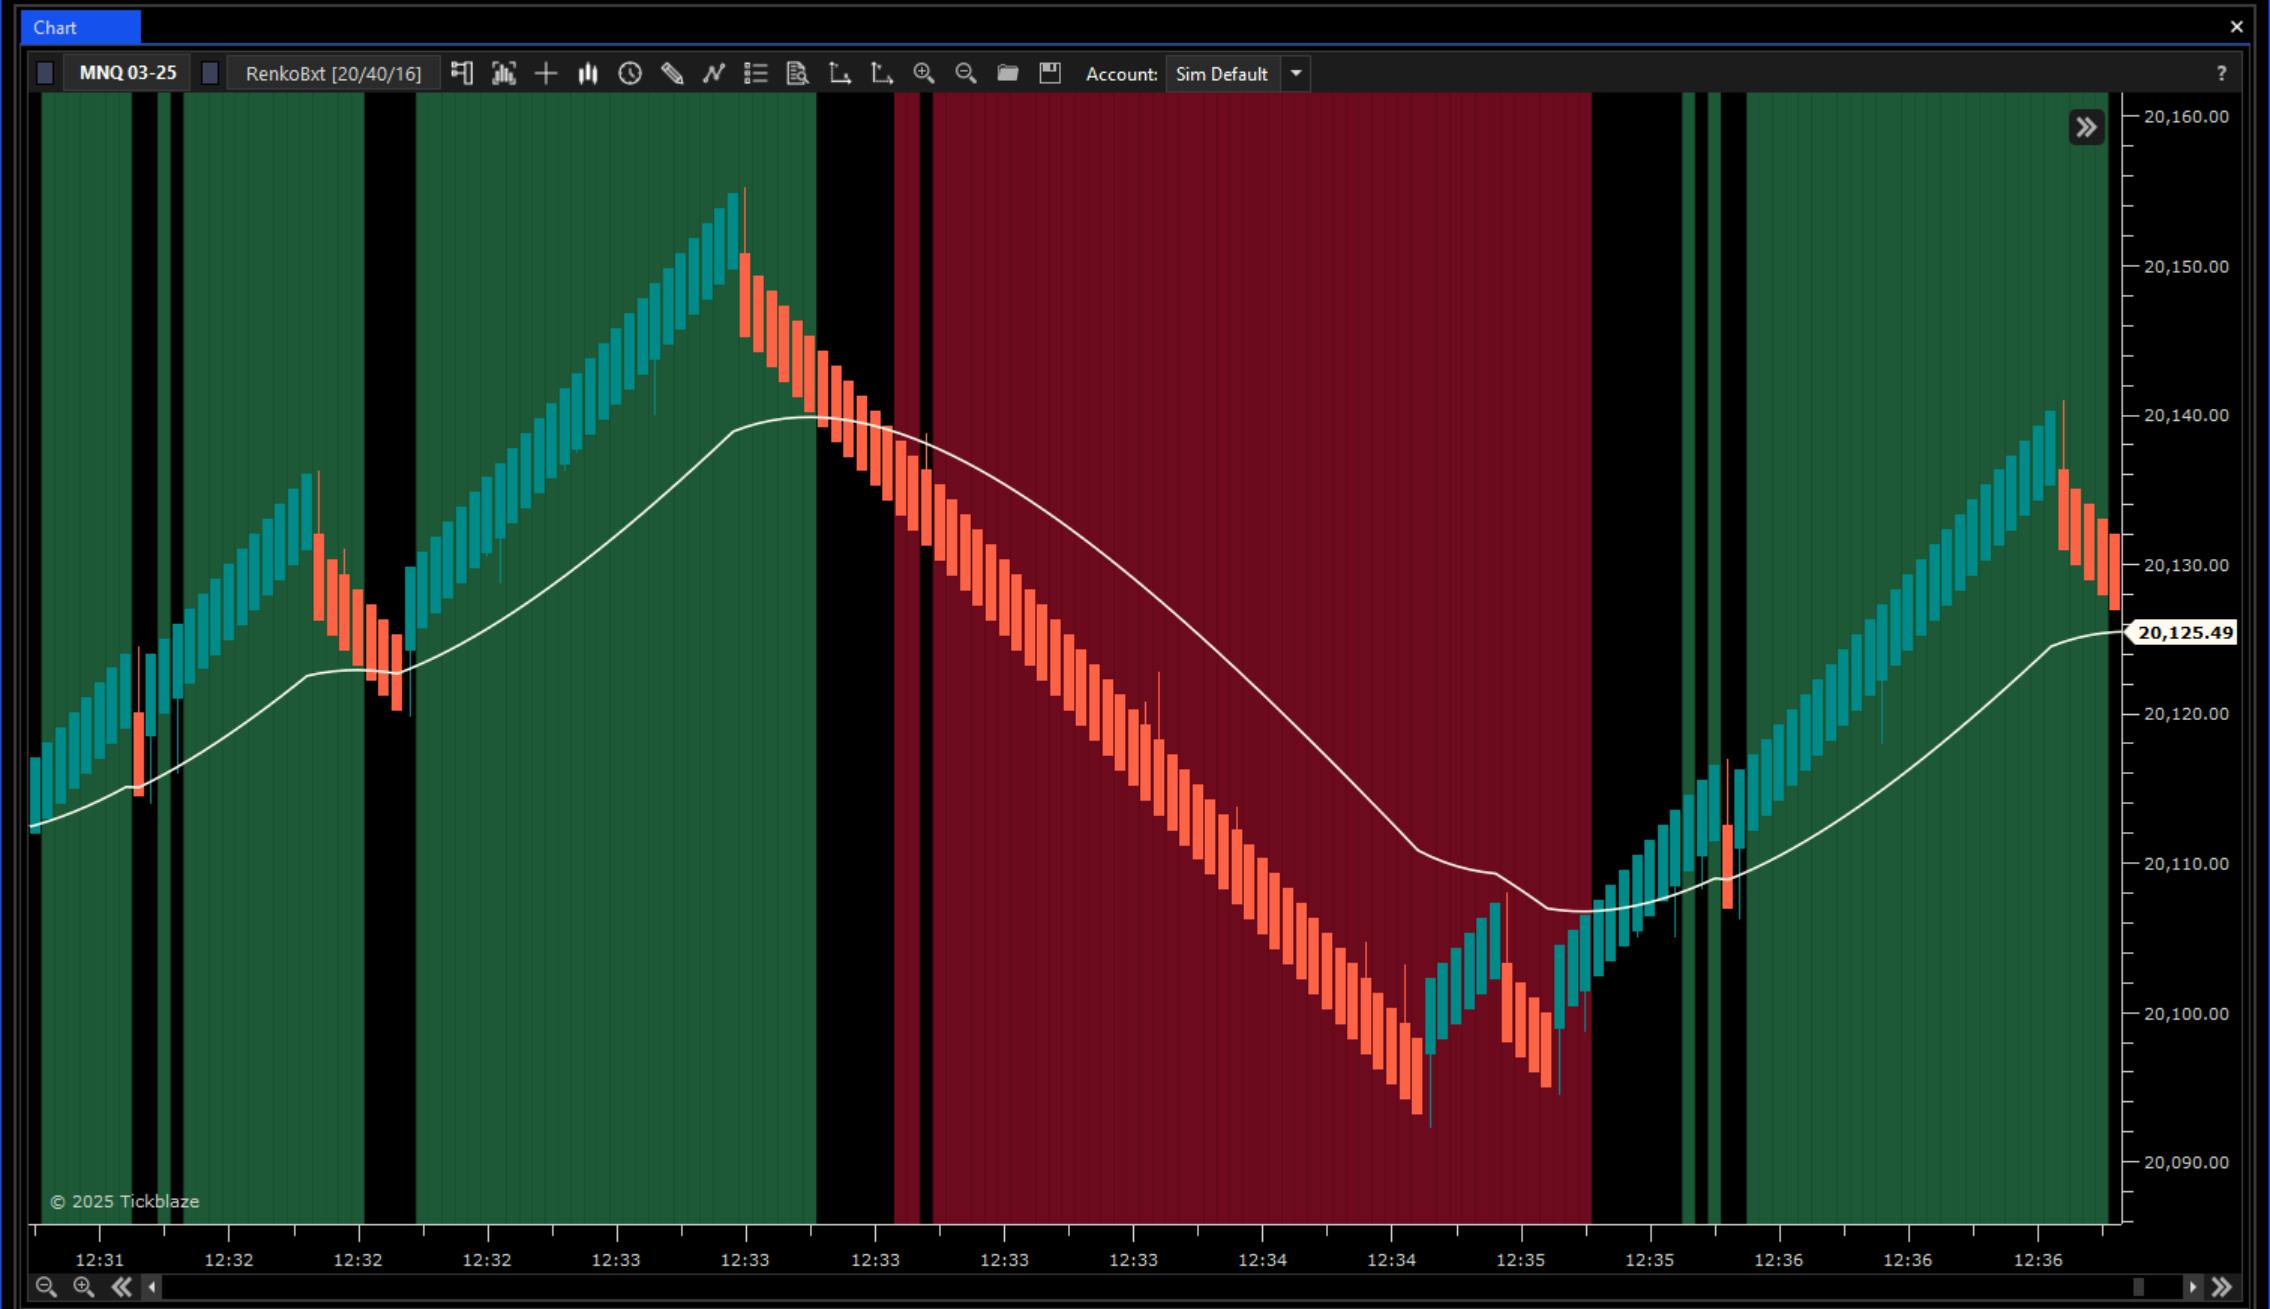Select the Chart tab
Image resolution: width=2270 pixels, height=1309 pixels.
point(55,27)
